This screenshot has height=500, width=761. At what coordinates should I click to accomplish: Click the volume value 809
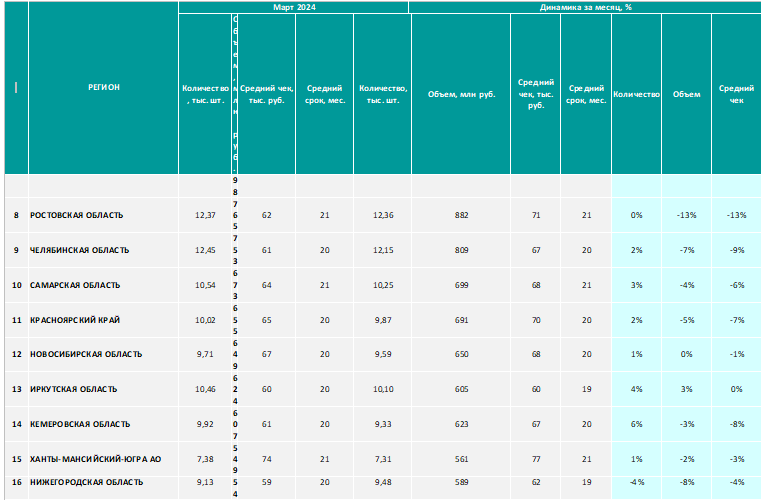click(x=461, y=250)
